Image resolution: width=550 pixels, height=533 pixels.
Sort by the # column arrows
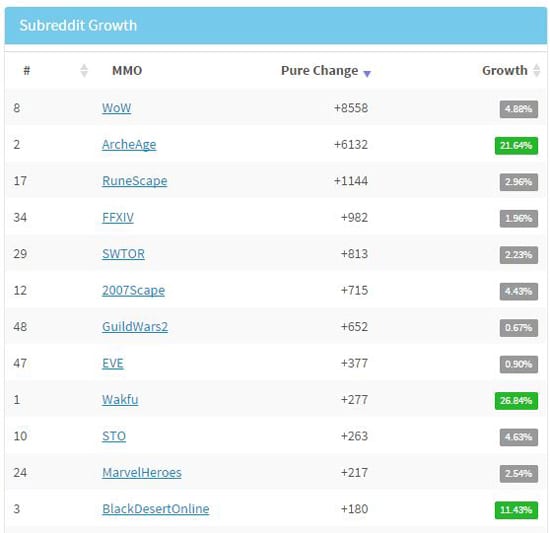click(x=84, y=70)
